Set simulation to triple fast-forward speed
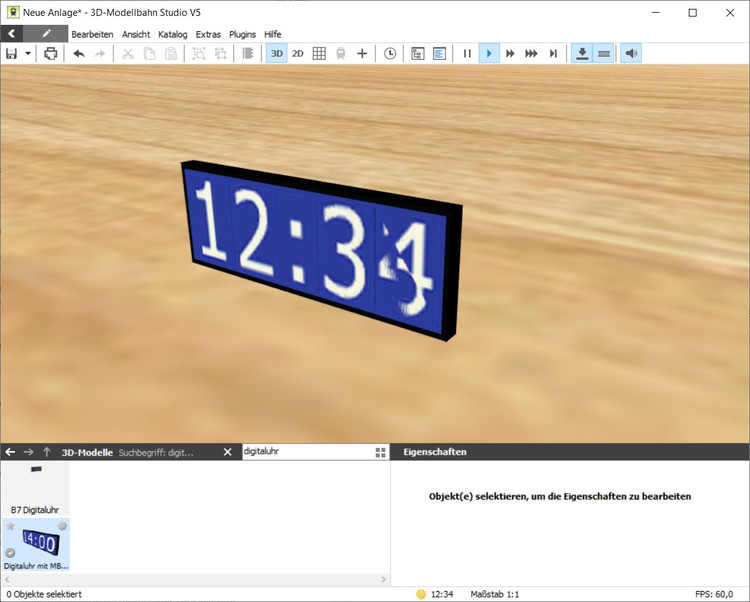The height and width of the screenshot is (602, 750). tap(531, 54)
